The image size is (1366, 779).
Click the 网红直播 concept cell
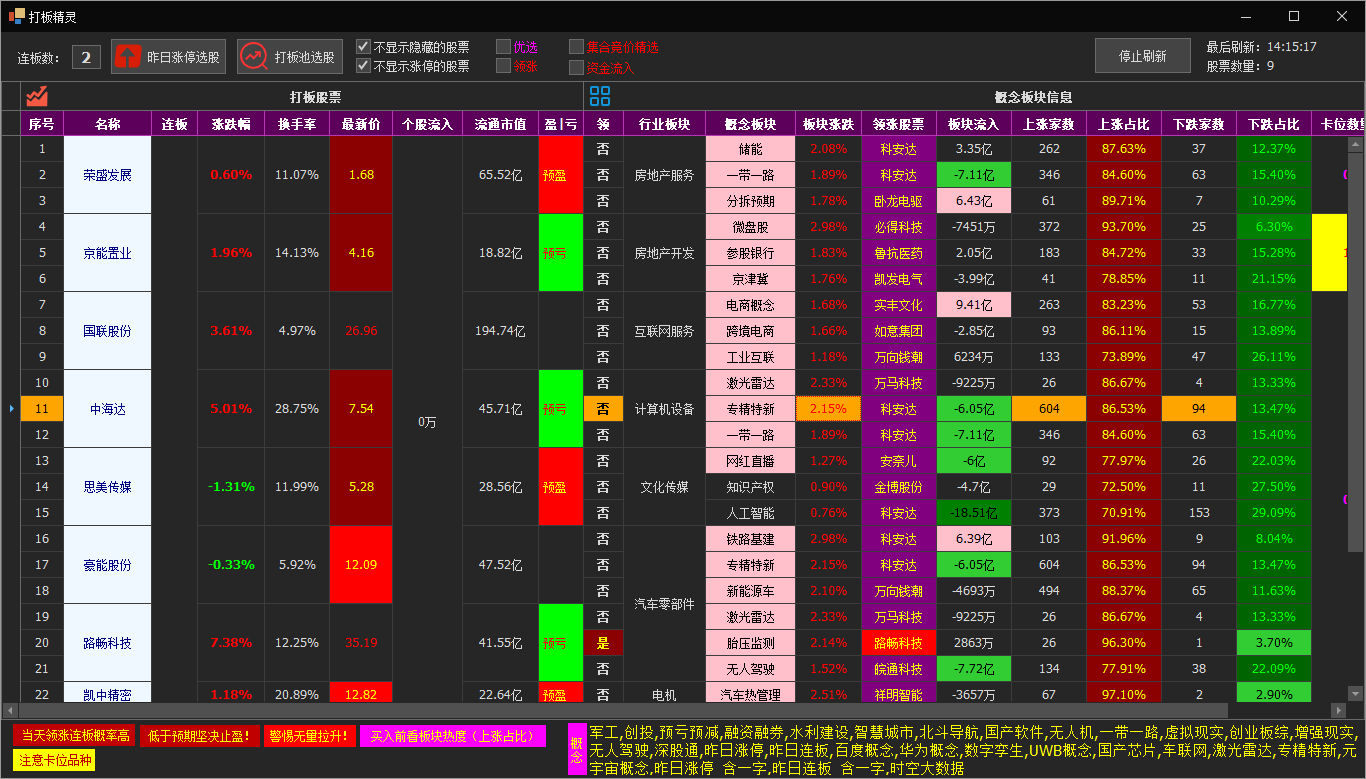pyautogui.click(x=750, y=460)
